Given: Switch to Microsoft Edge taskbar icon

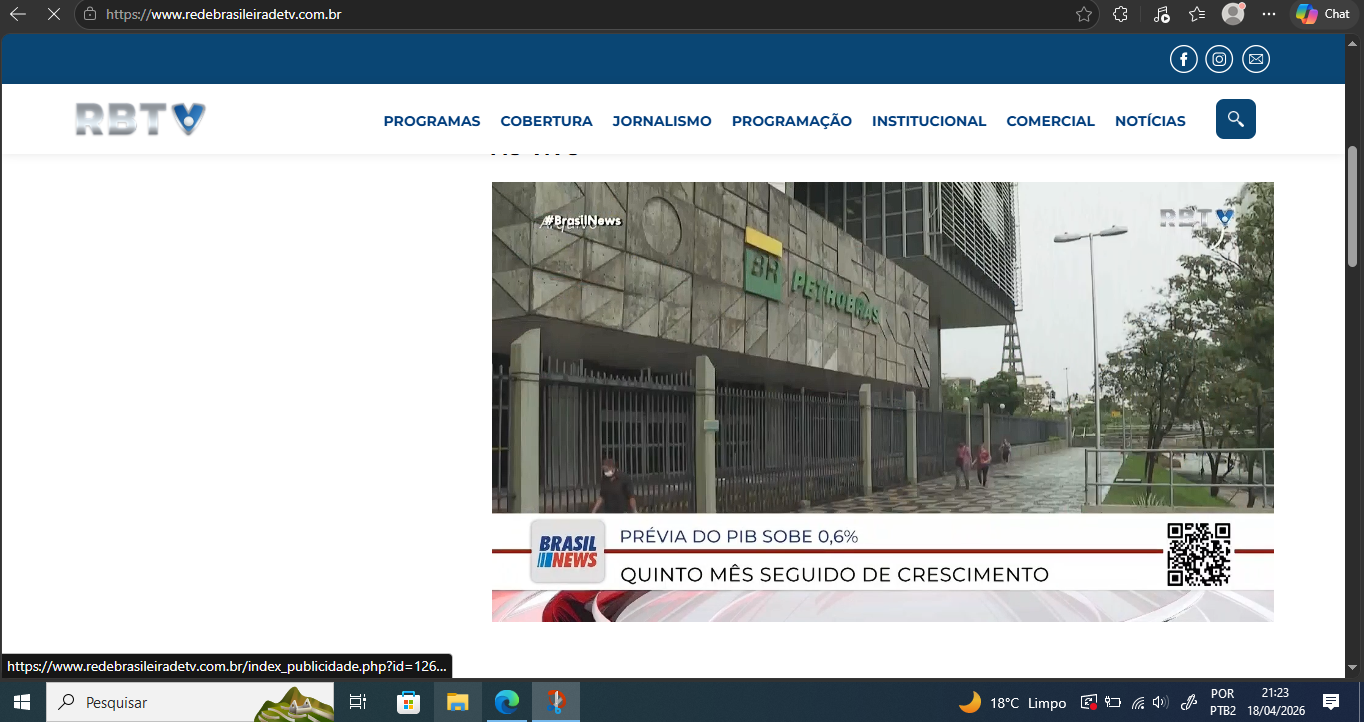Looking at the screenshot, I should pyautogui.click(x=507, y=702).
